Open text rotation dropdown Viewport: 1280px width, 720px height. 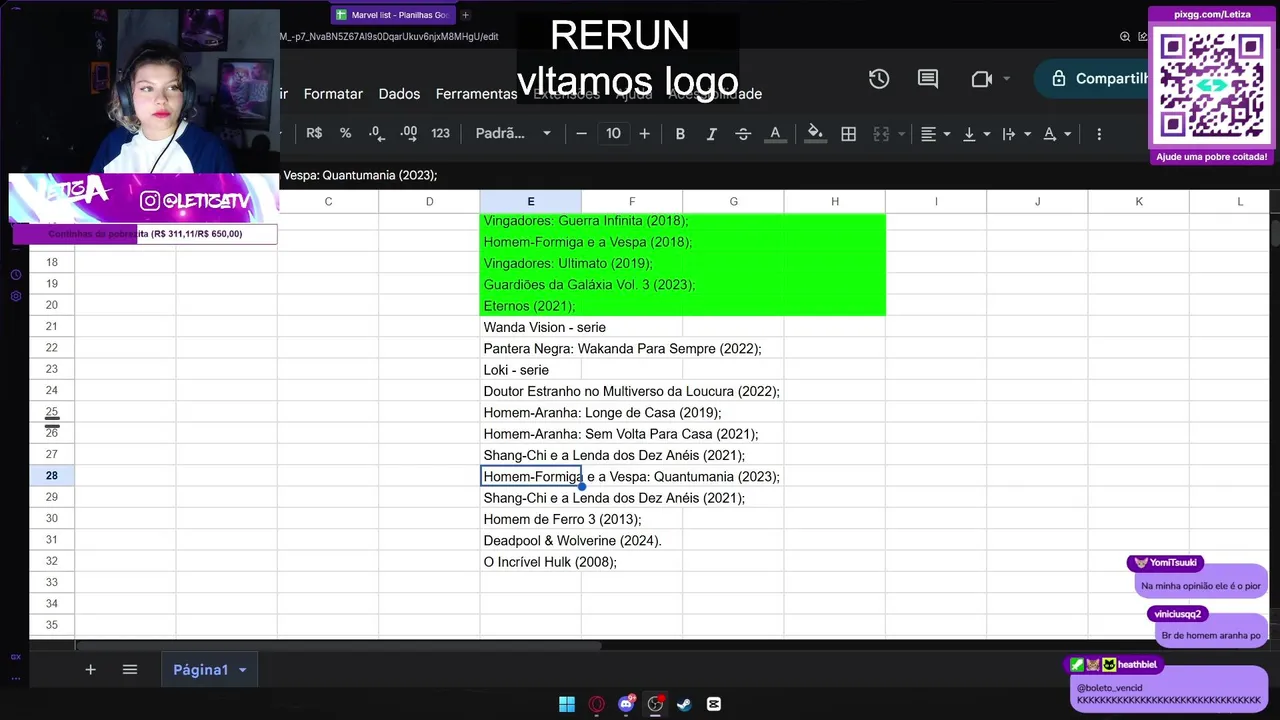point(1056,133)
